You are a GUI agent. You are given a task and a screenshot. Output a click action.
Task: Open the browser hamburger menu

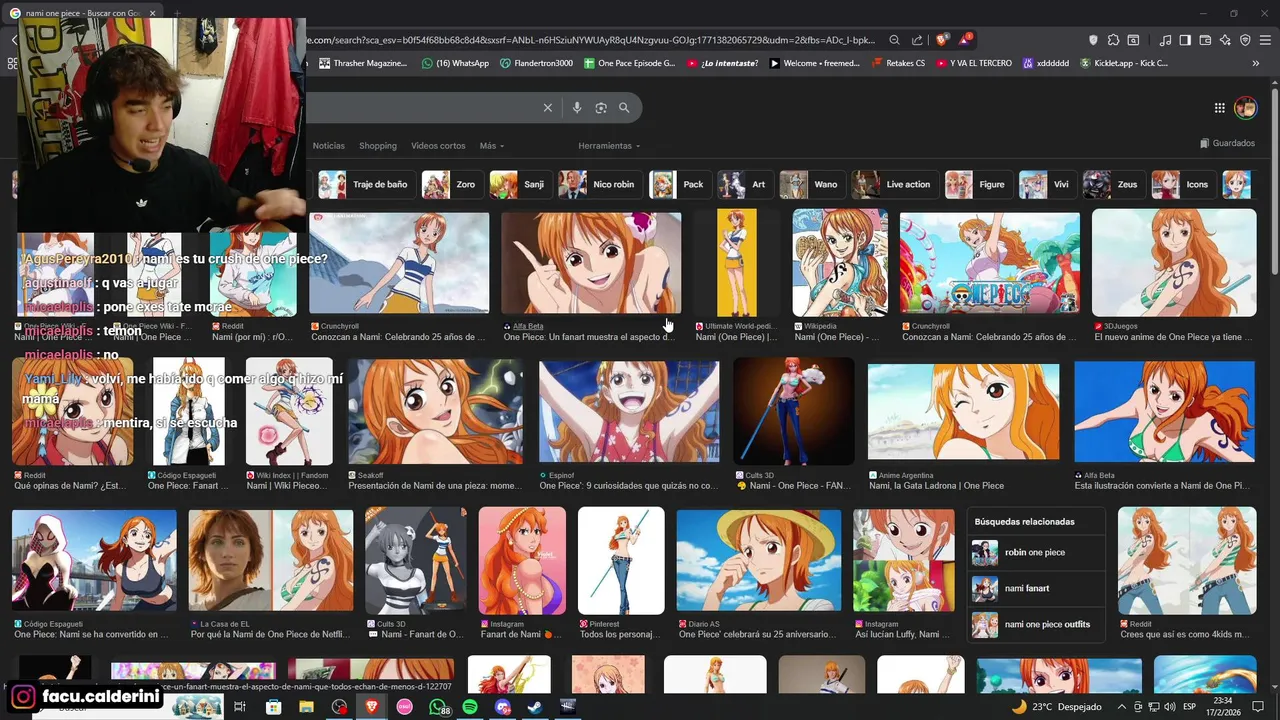pyautogui.click(x=1265, y=40)
